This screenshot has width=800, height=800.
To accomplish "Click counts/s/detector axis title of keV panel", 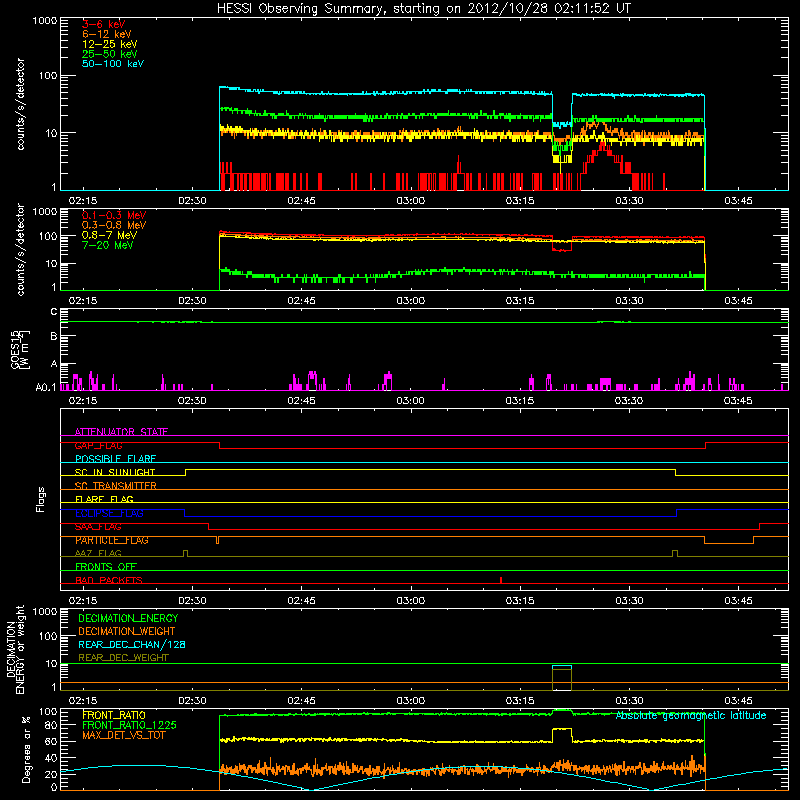I will 20,104.
